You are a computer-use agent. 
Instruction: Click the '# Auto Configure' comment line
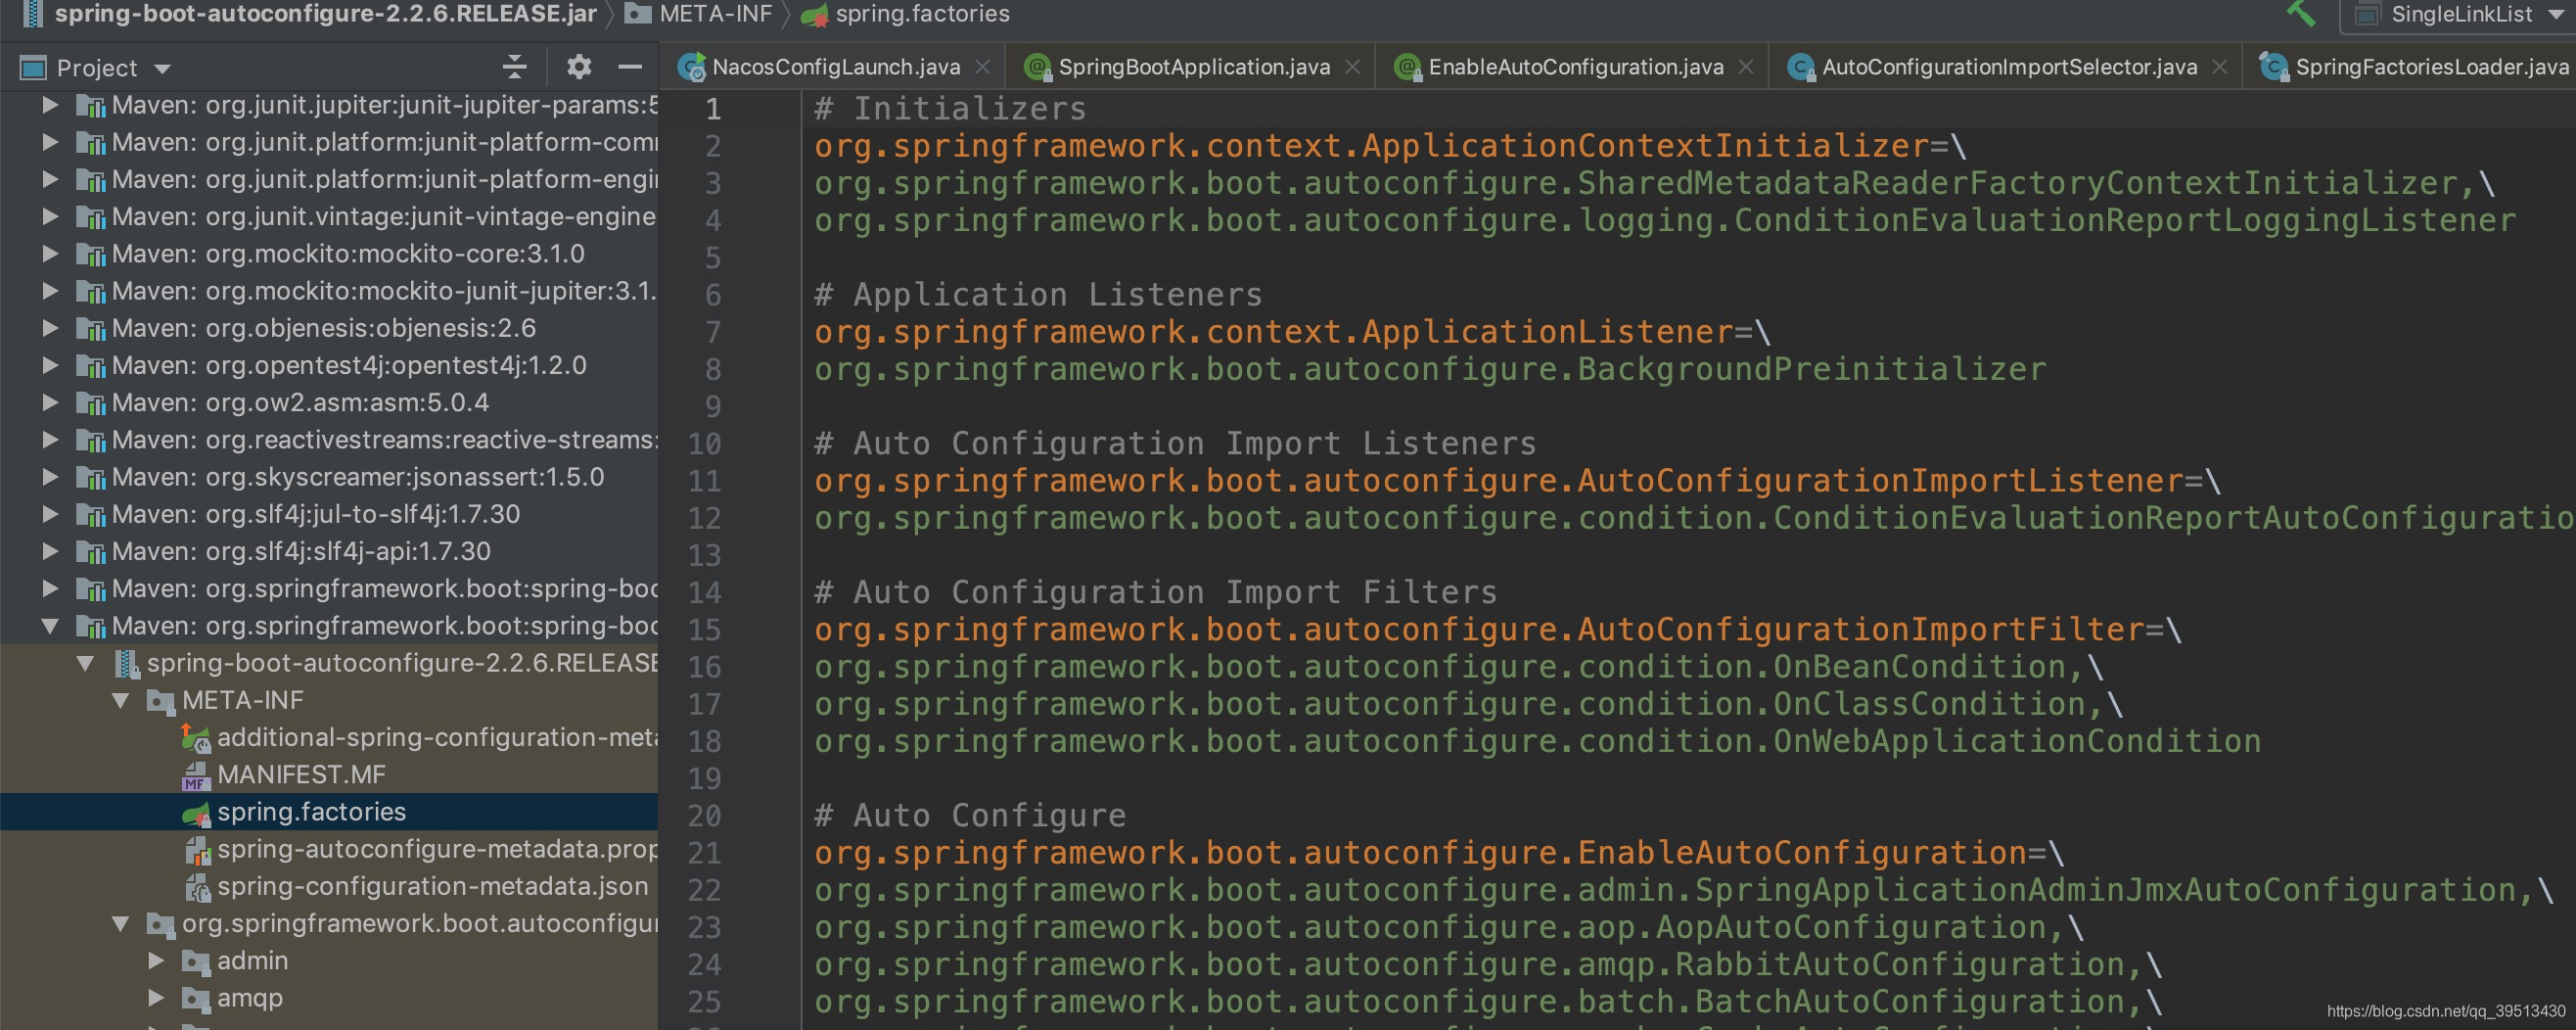coord(970,816)
